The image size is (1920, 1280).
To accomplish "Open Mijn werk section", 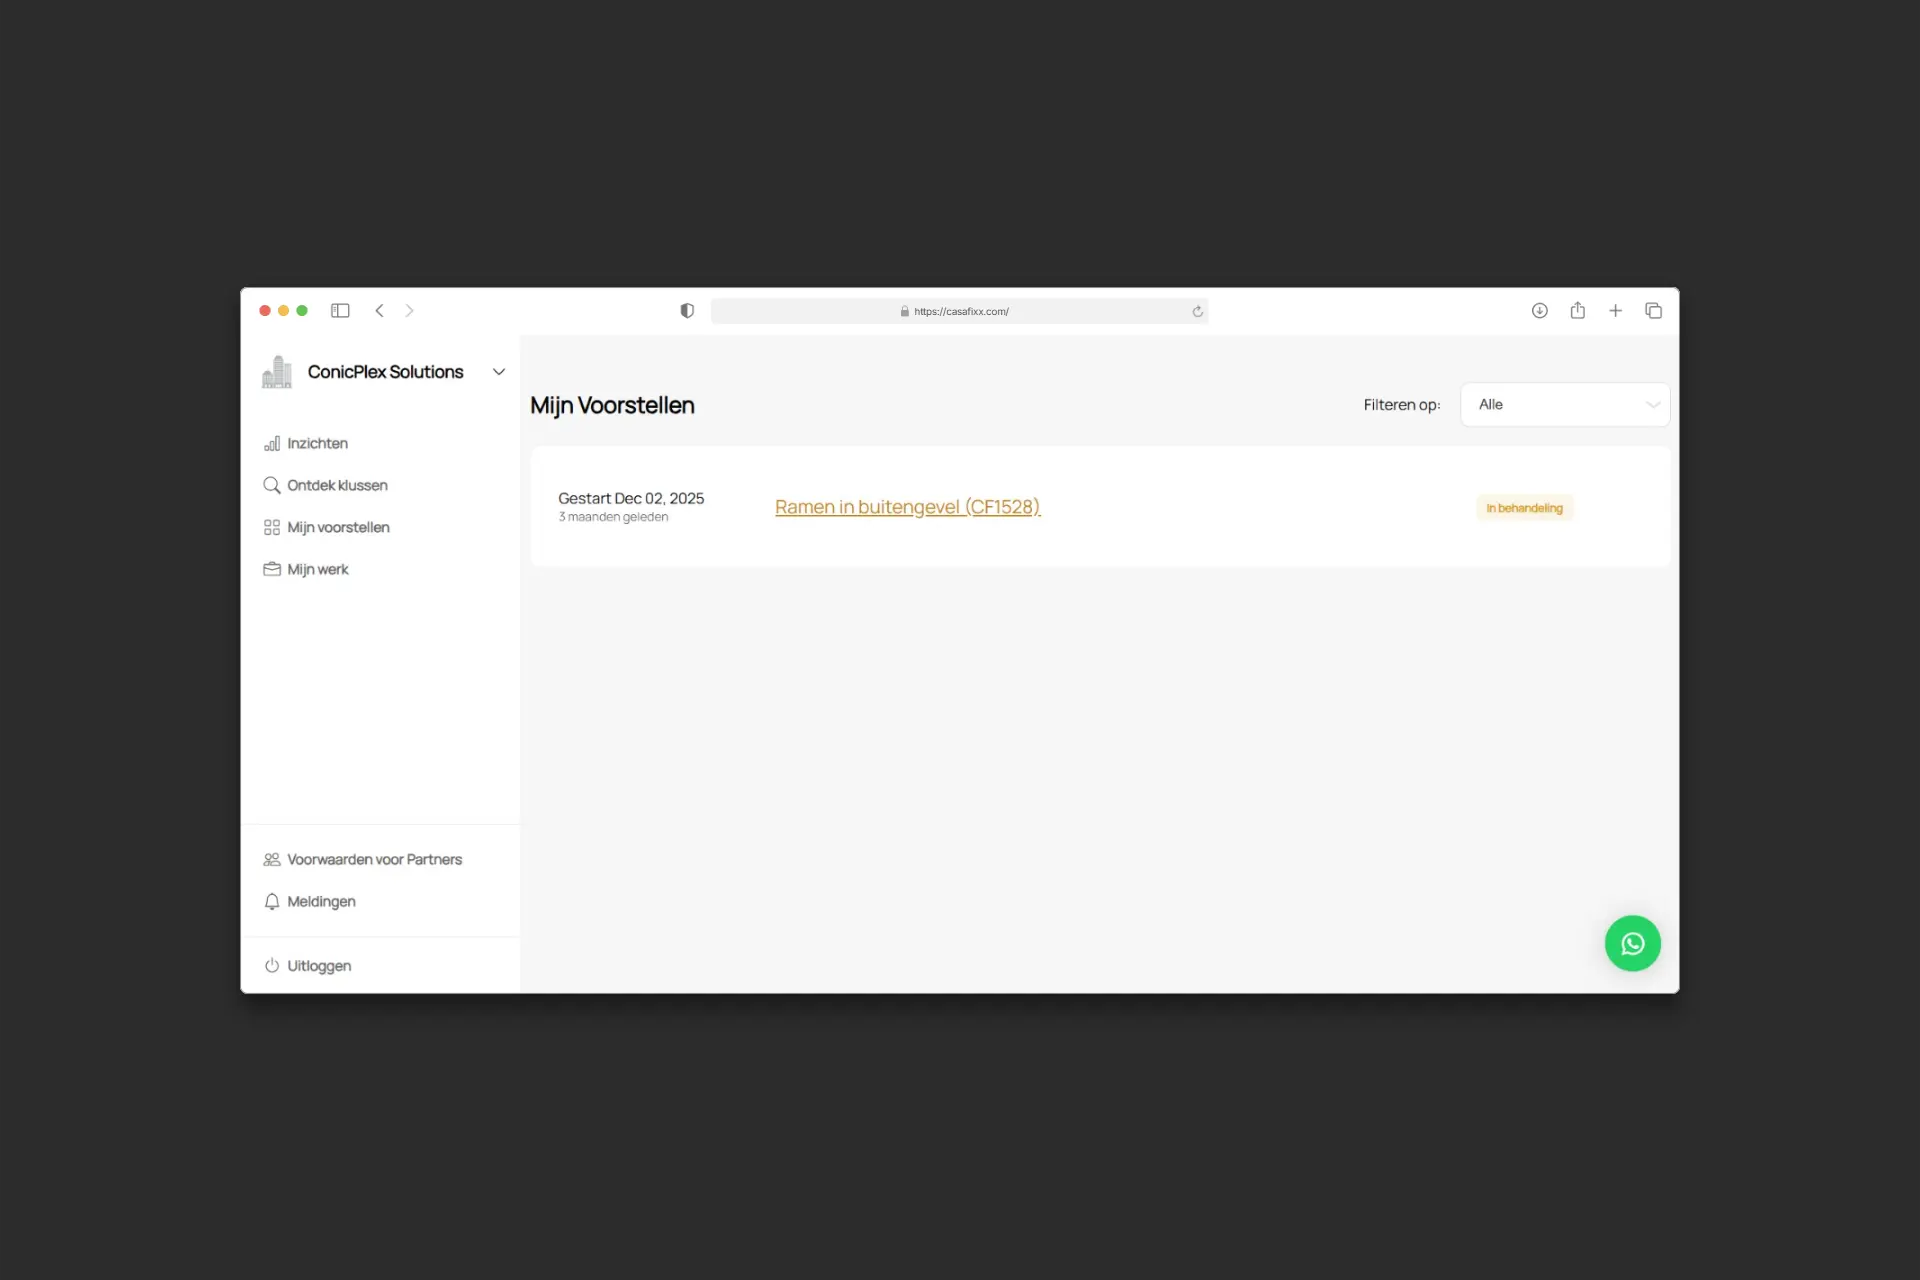I will [x=317, y=570].
